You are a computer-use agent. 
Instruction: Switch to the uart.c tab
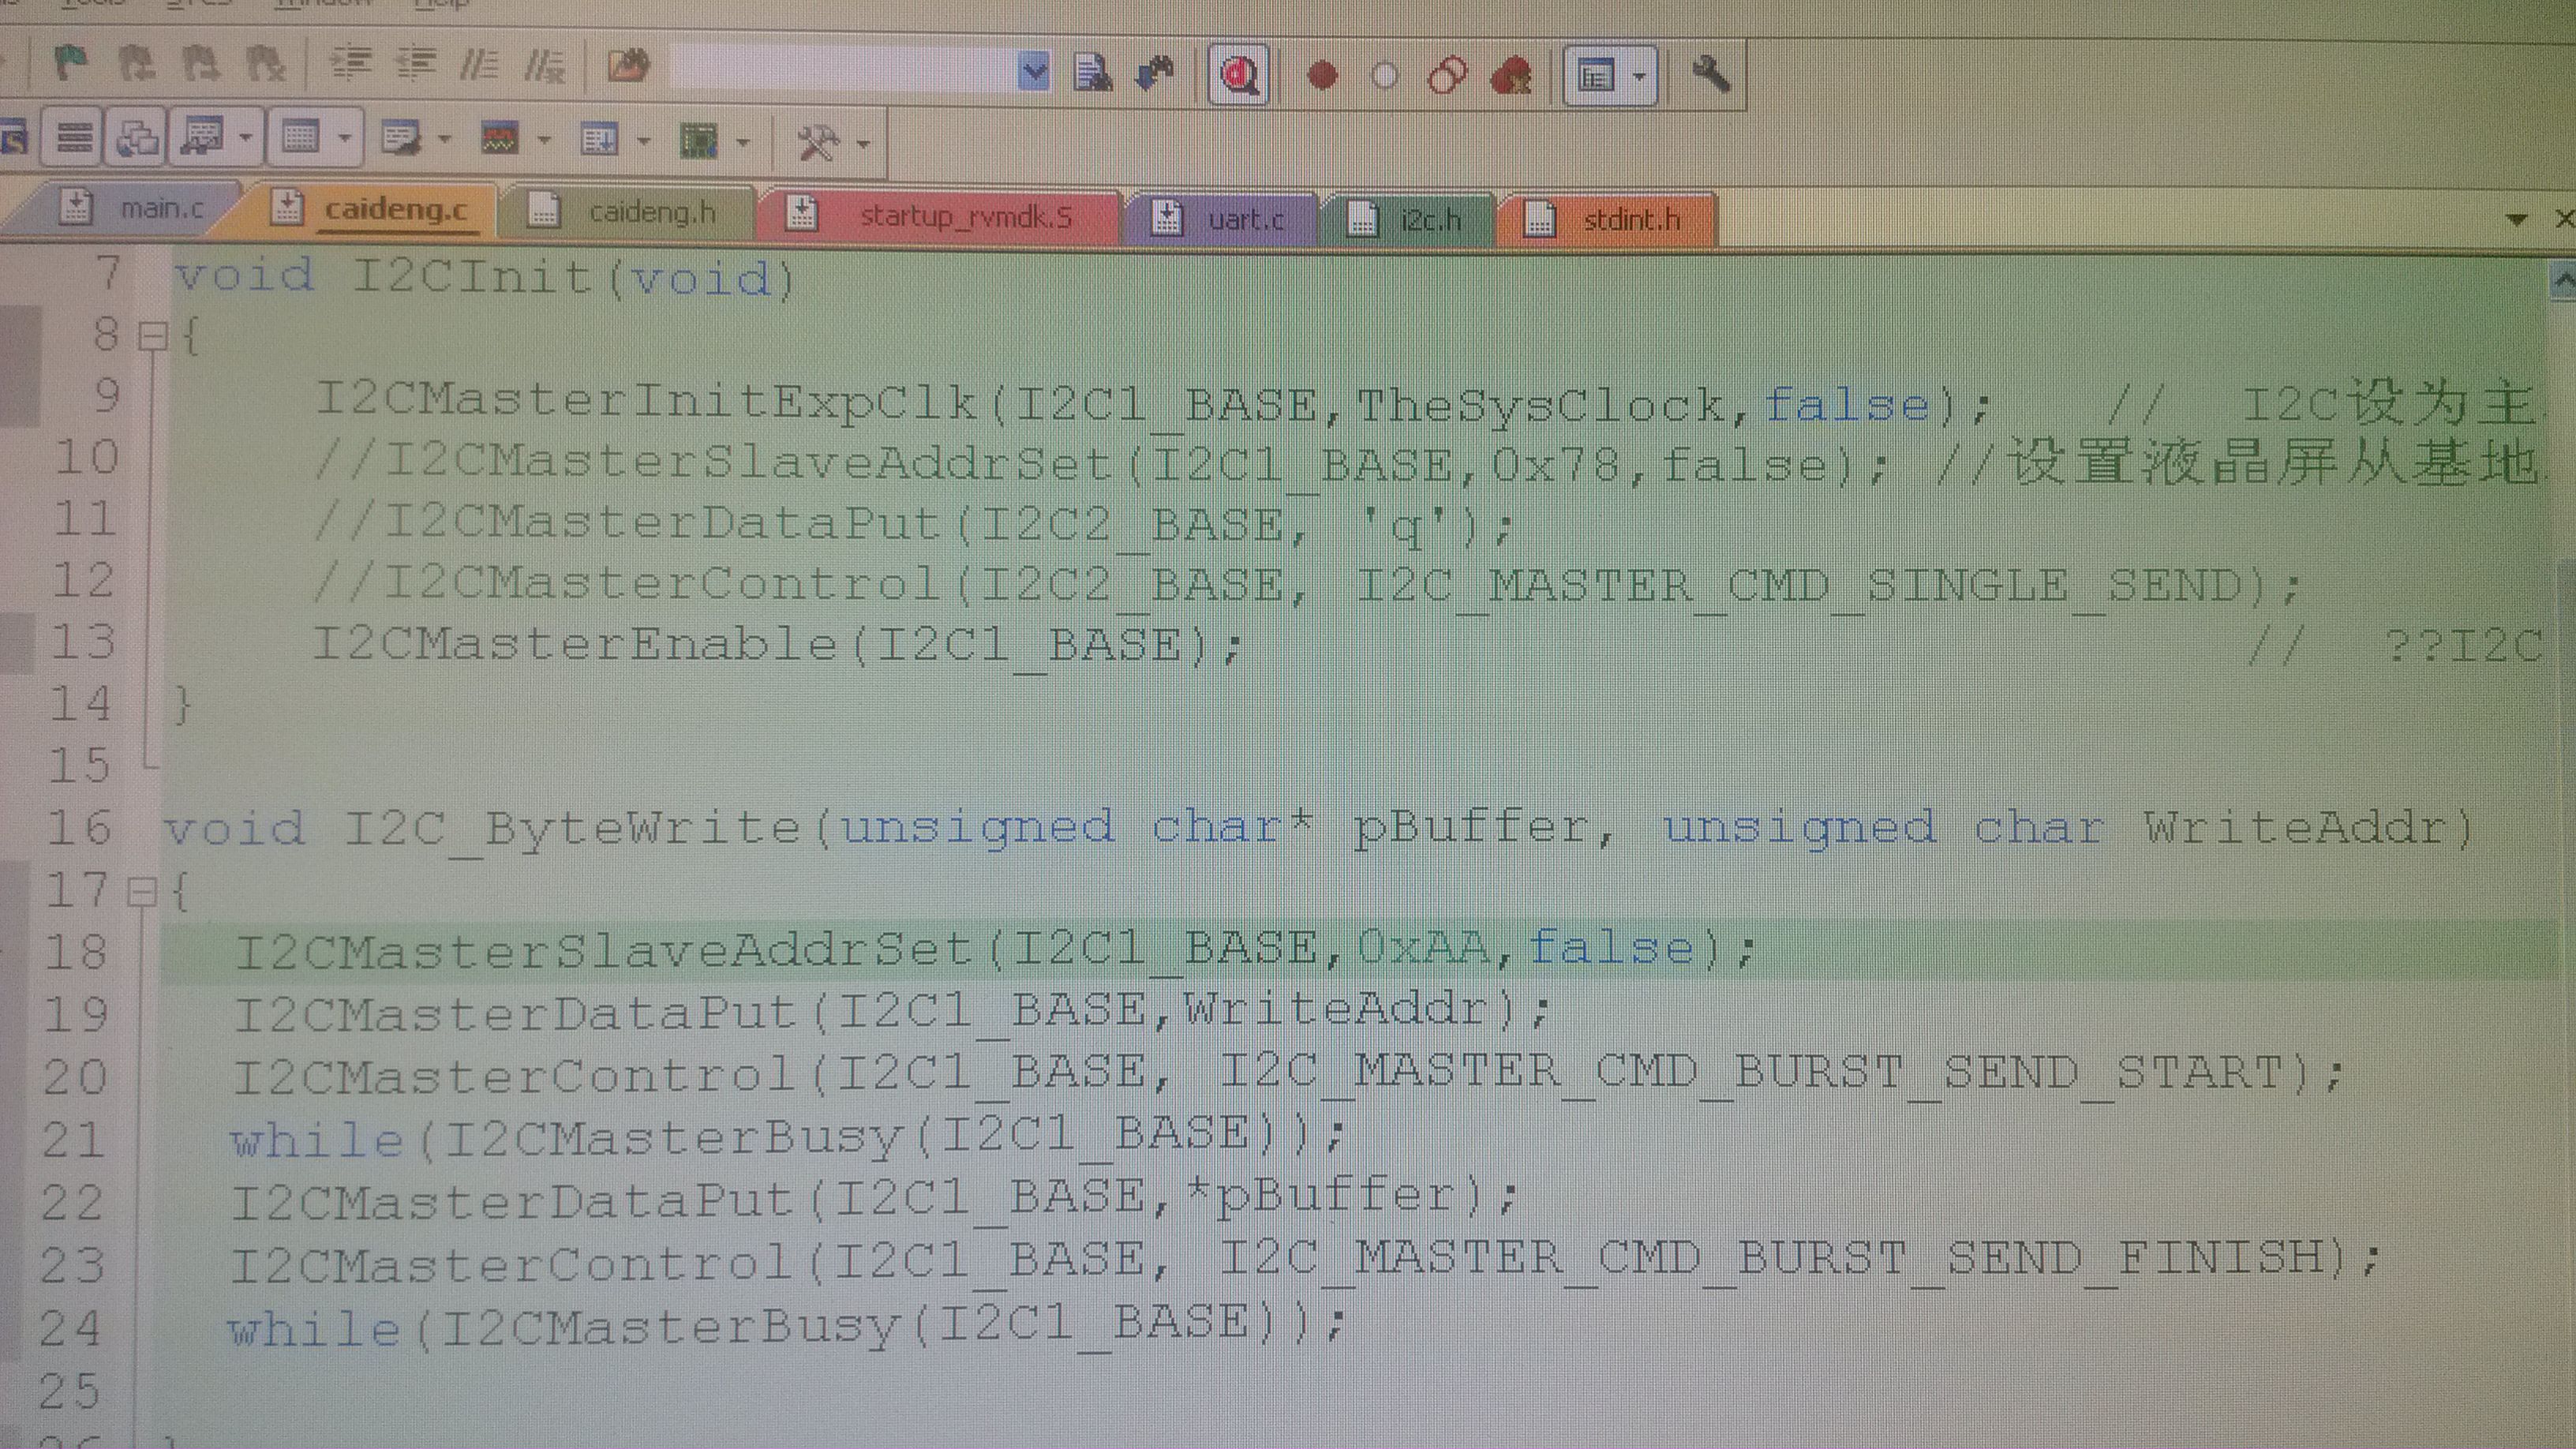(x=1245, y=218)
